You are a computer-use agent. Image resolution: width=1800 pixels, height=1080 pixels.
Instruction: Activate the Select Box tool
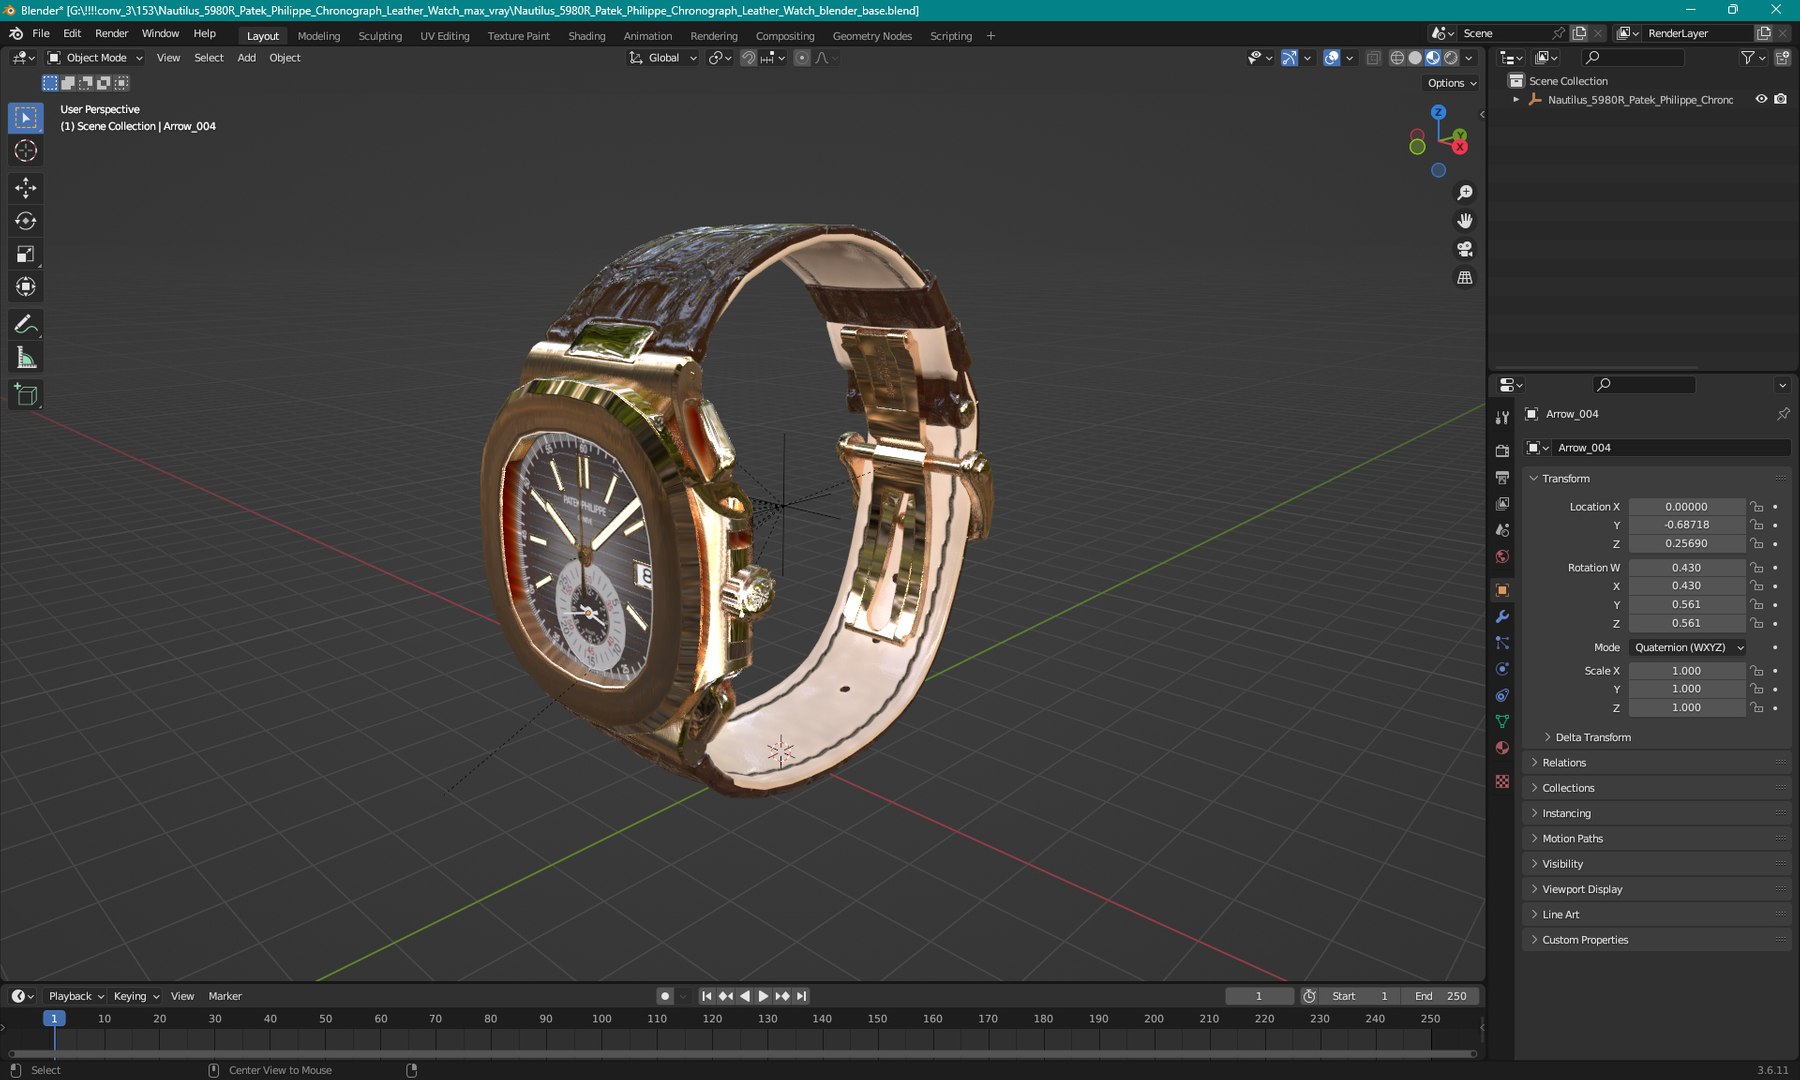pyautogui.click(x=26, y=118)
